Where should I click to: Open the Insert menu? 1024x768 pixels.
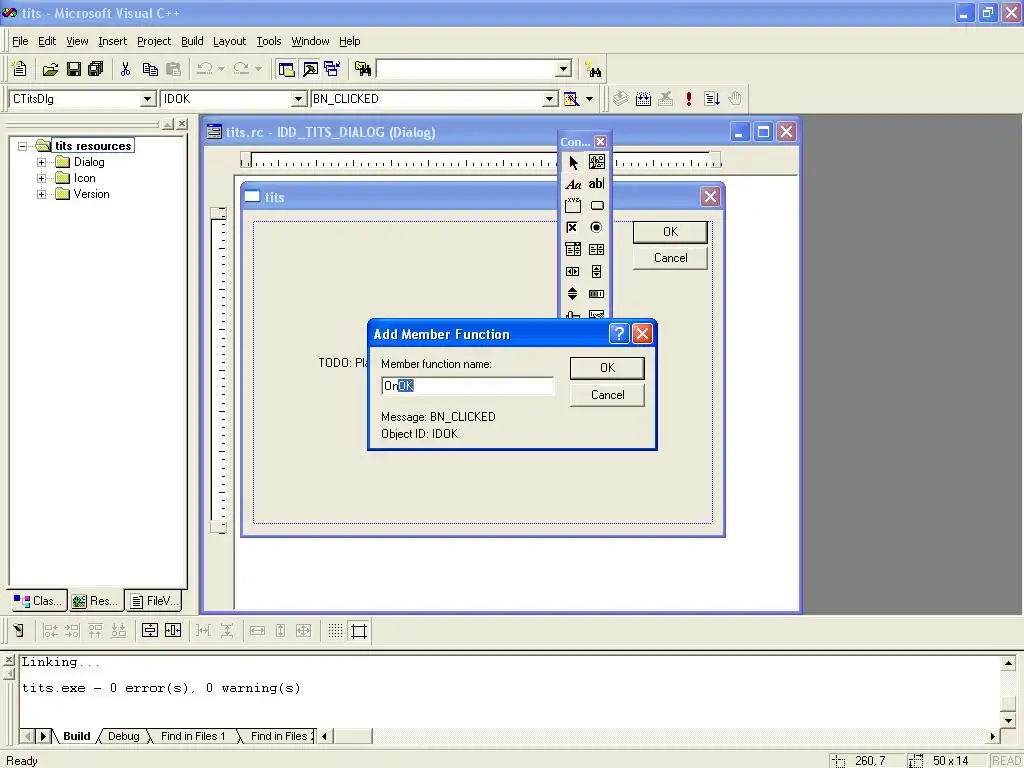[x=112, y=41]
